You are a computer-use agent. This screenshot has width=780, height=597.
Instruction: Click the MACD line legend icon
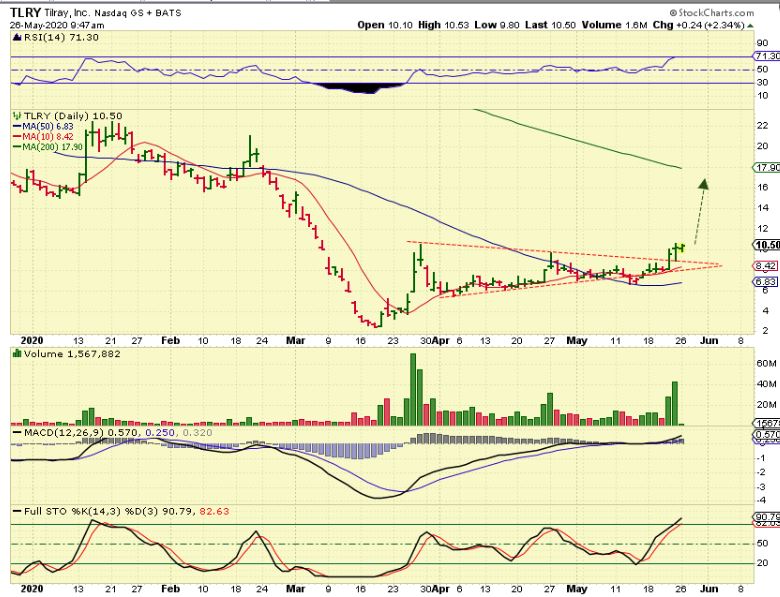point(15,430)
